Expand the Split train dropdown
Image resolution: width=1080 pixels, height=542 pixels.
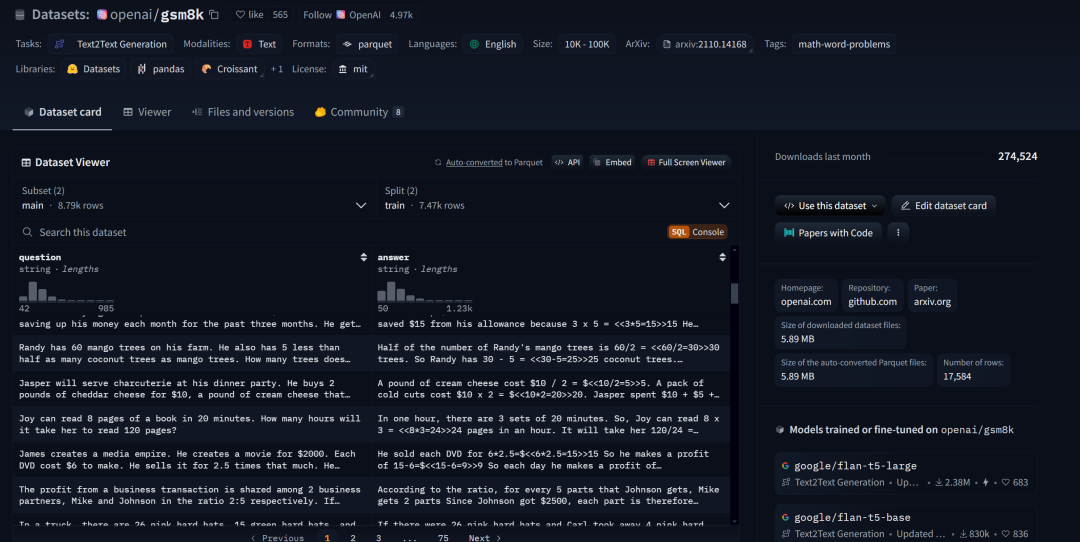pos(557,198)
